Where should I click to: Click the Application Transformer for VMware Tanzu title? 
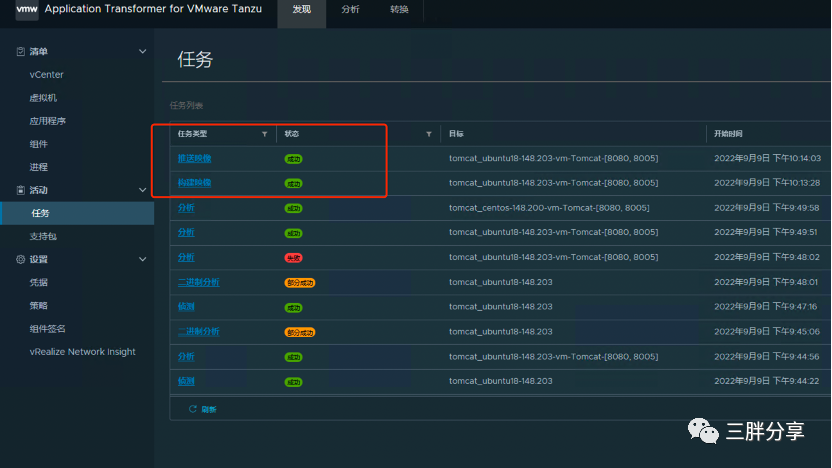(x=153, y=9)
